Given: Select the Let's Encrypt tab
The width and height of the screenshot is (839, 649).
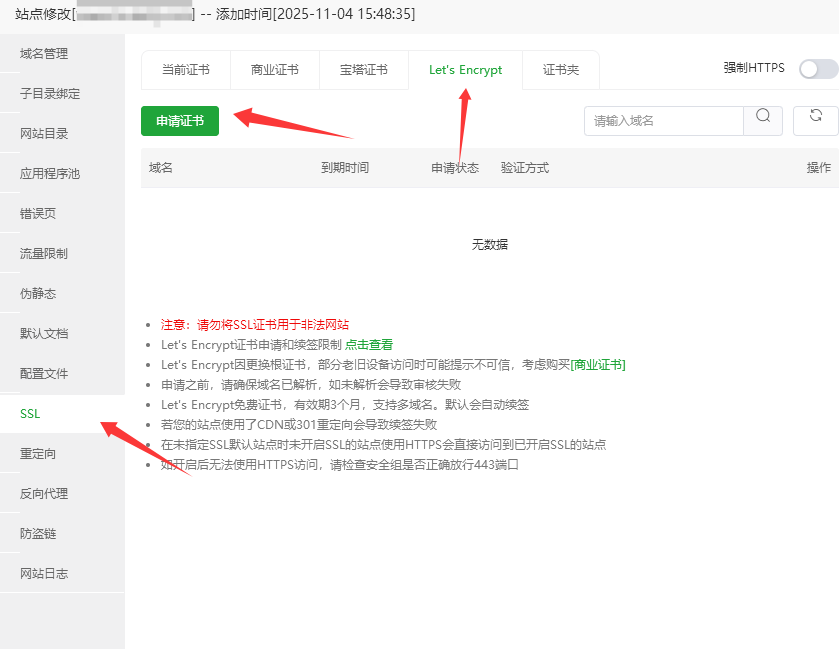Looking at the screenshot, I should tap(465, 70).
